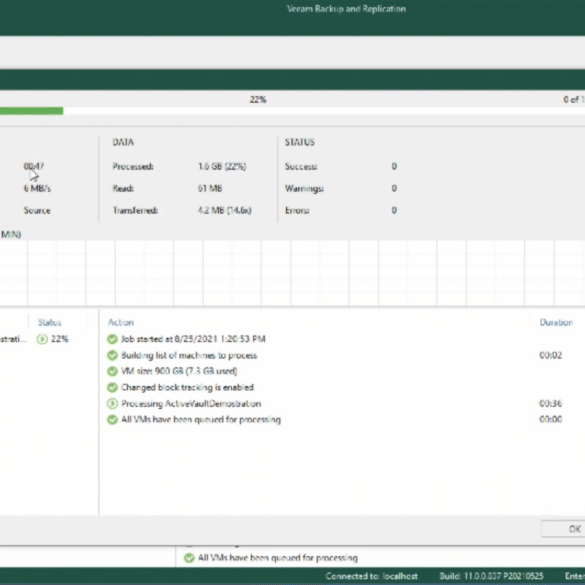Click the 'Warnings:' label
The width and height of the screenshot is (585, 585).
[x=304, y=188]
